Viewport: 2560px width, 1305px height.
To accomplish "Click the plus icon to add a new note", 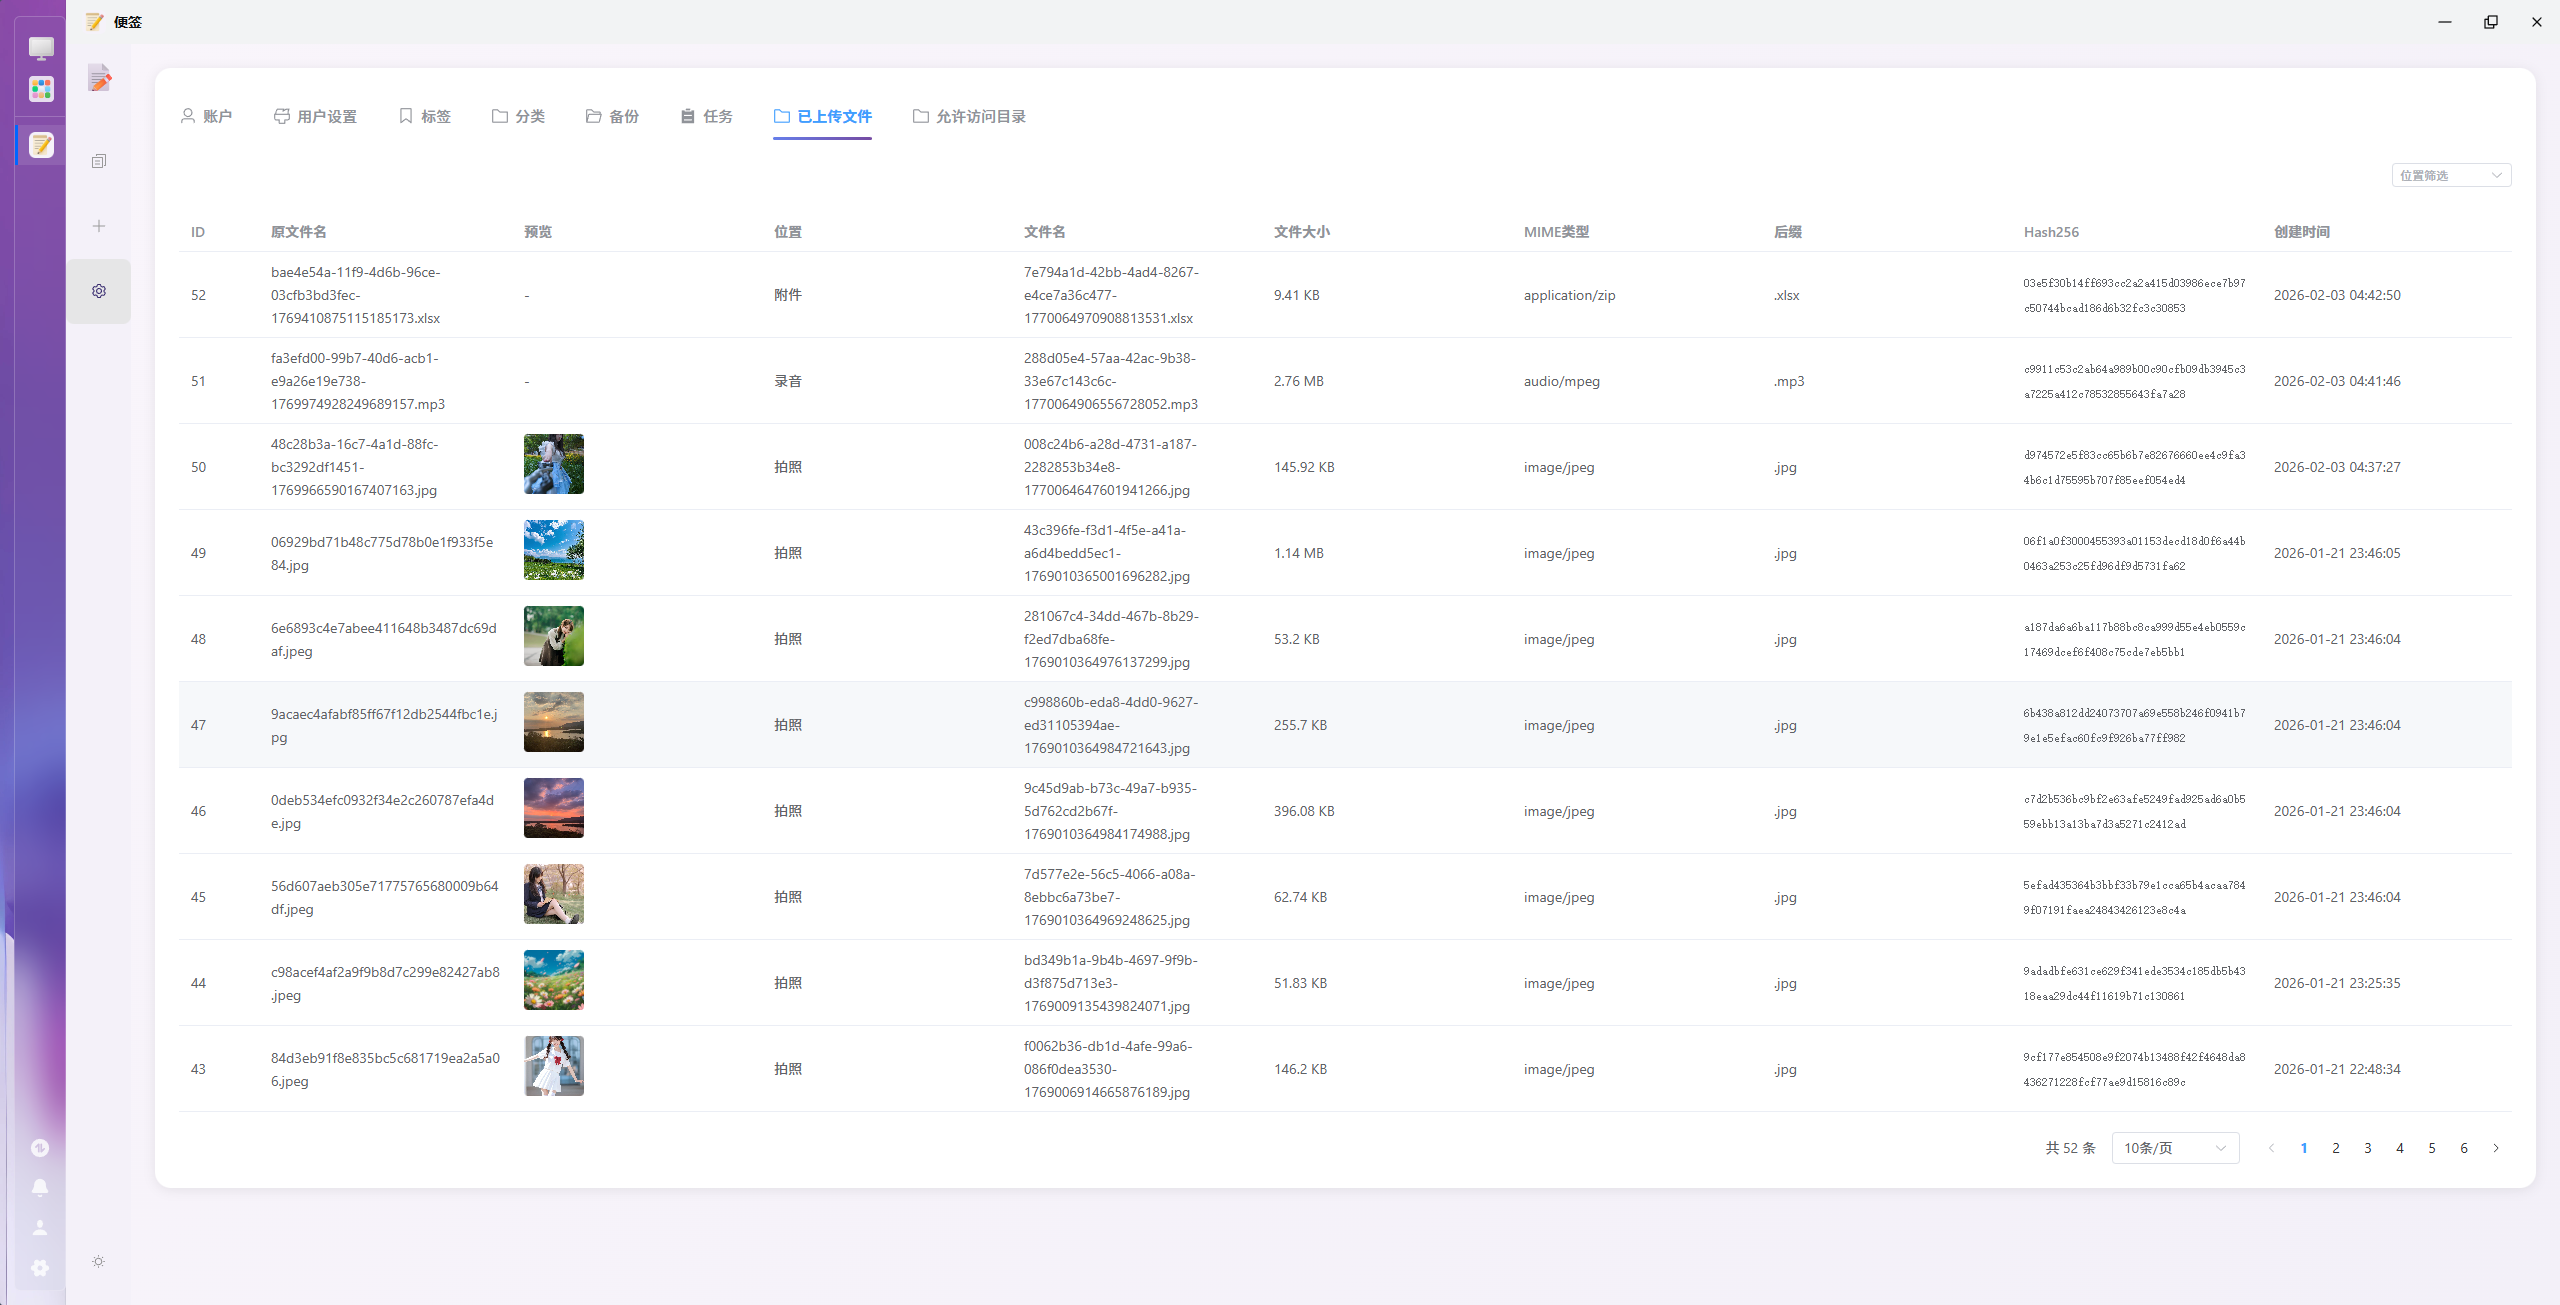I will [99, 226].
